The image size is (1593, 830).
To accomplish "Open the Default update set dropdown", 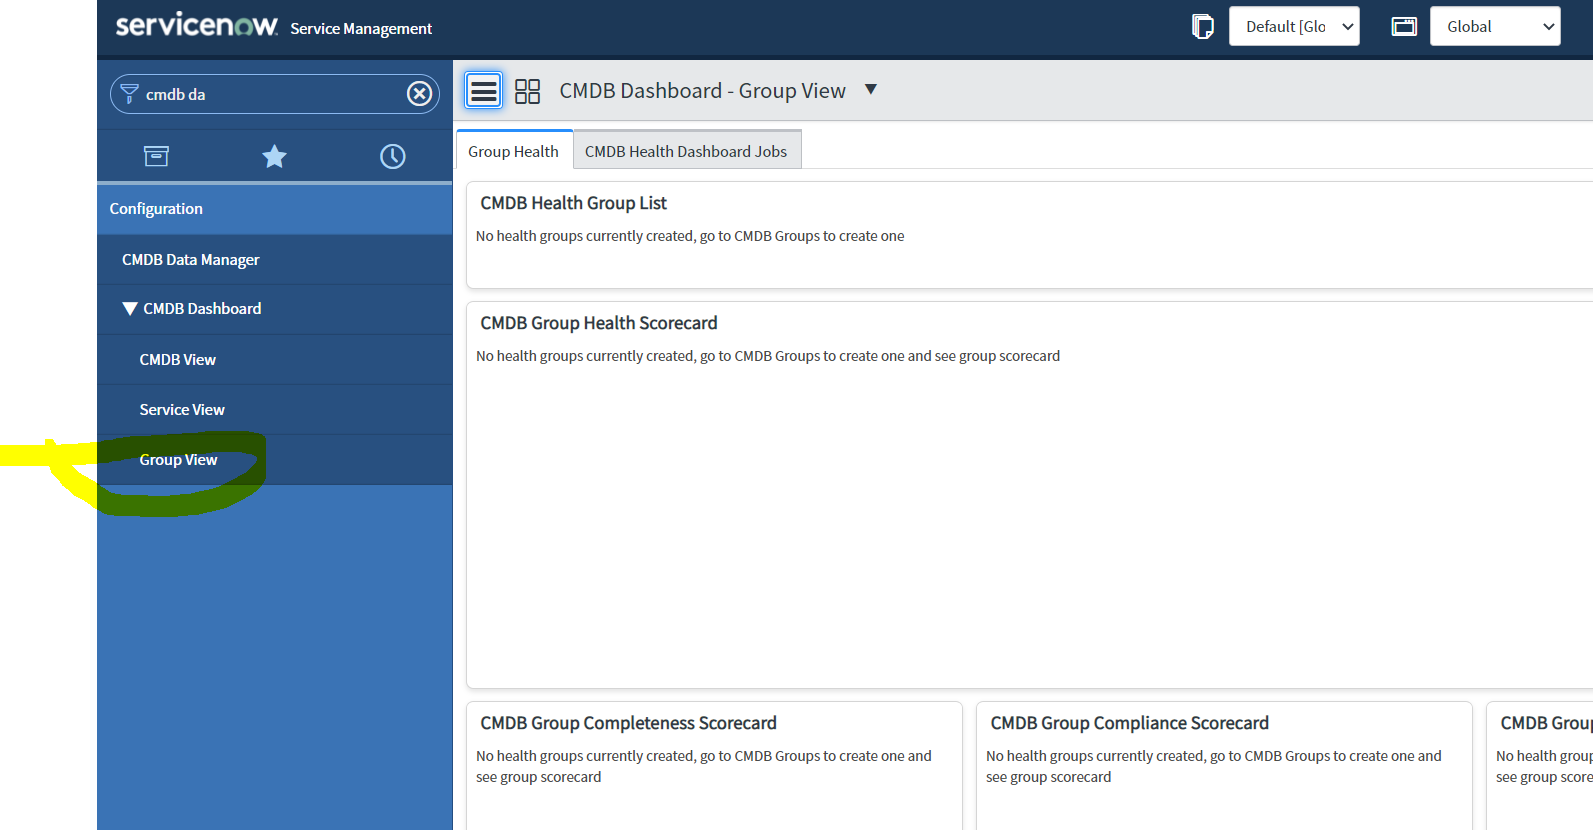I will point(1294,27).
